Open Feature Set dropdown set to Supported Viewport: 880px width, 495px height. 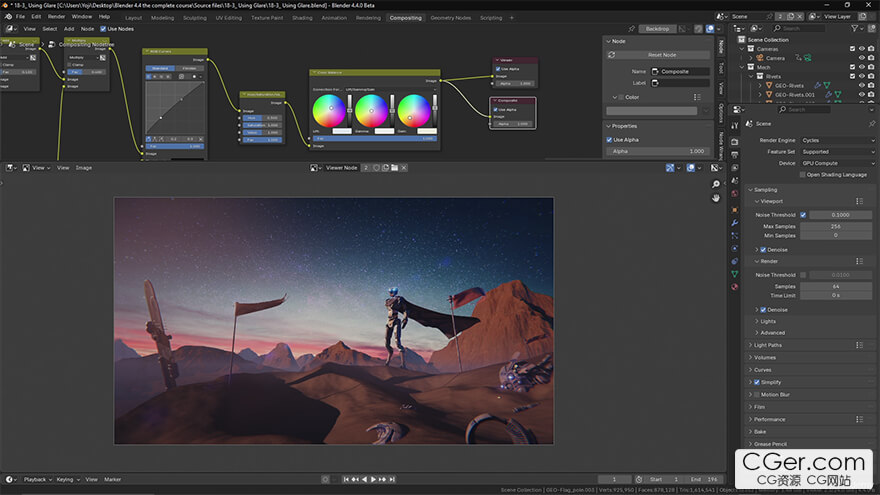click(x=838, y=152)
